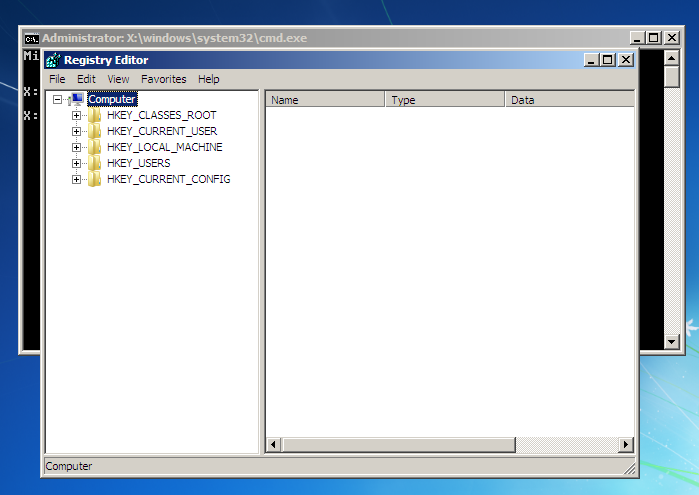Open the Favorites menu
699x495 pixels.
coord(163,79)
